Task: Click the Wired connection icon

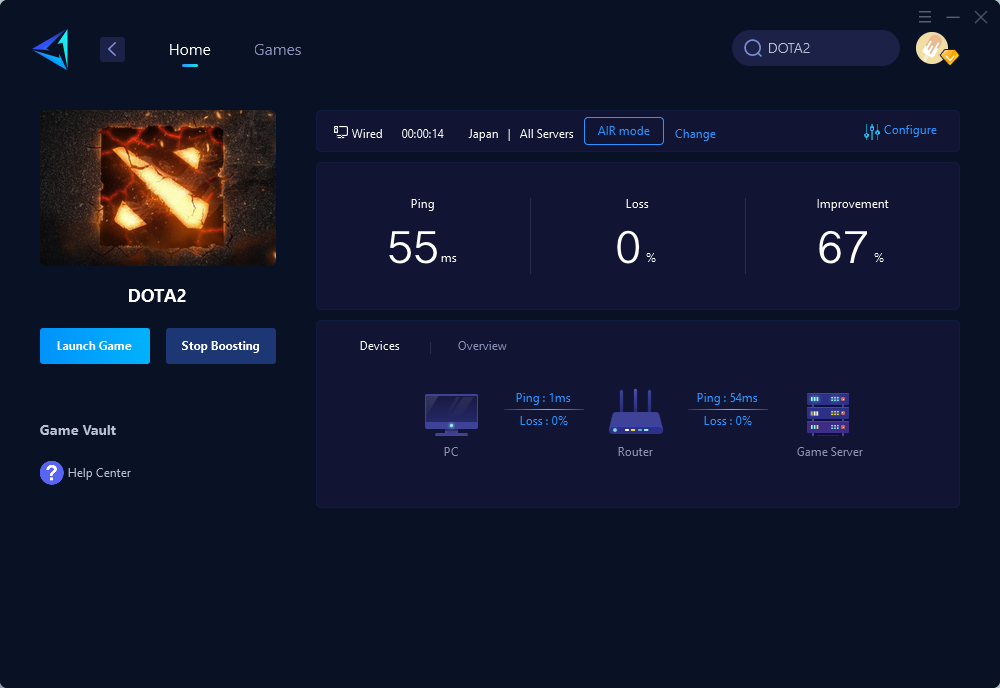Action: [x=341, y=132]
